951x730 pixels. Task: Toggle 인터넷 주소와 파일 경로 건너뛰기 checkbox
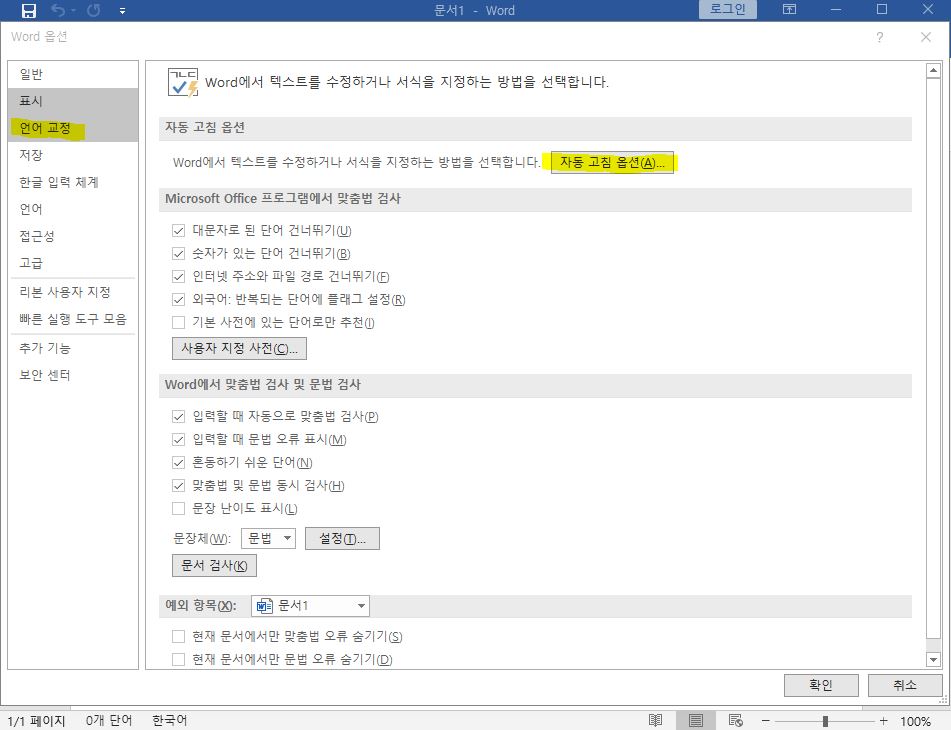178,276
